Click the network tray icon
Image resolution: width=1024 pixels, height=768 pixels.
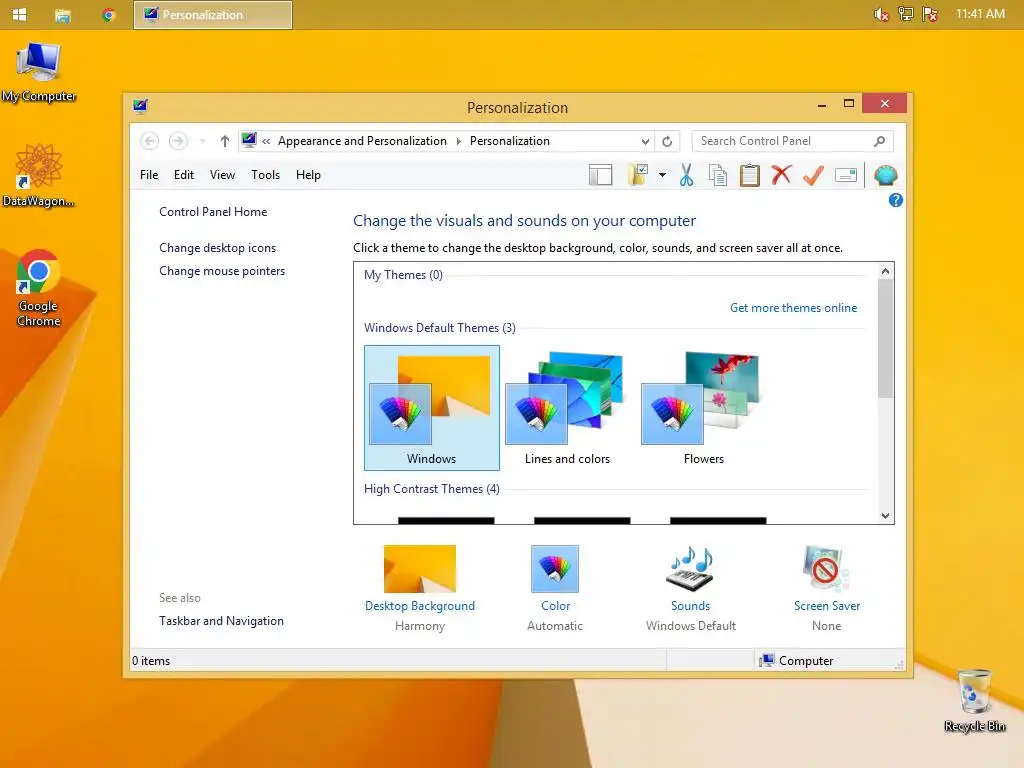point(906,14)
